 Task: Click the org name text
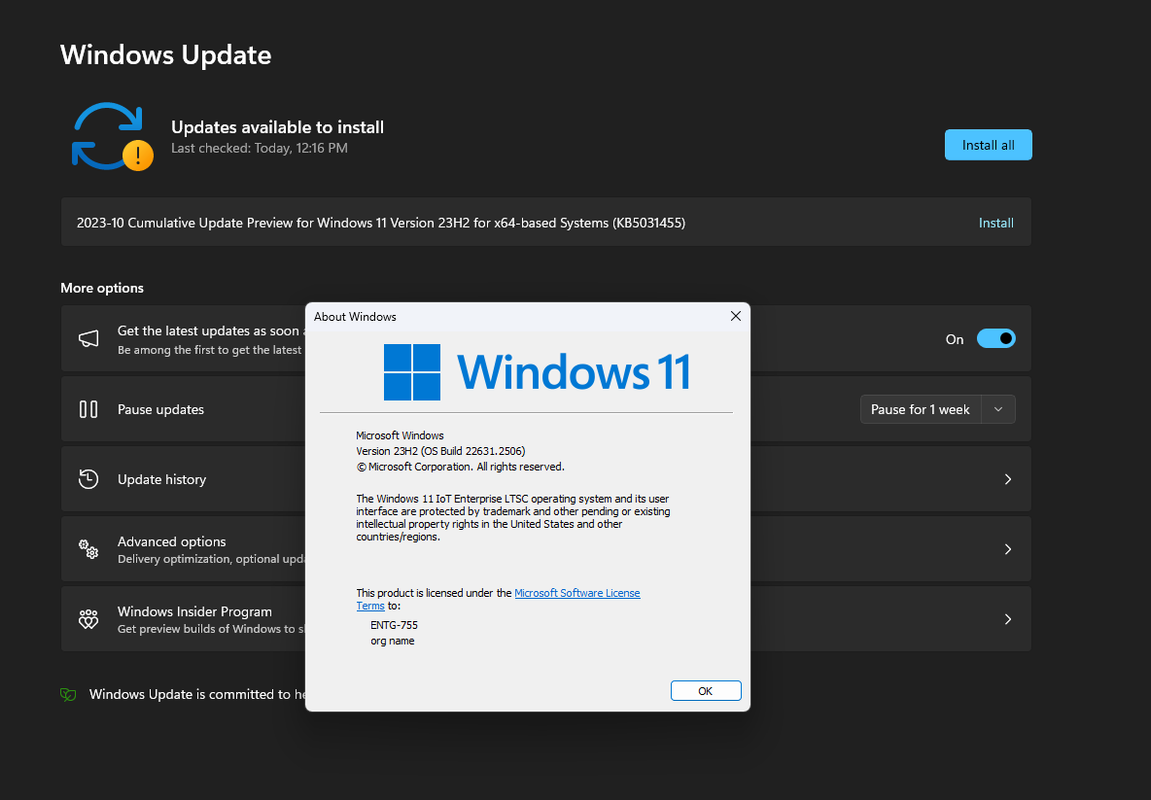(392, 641)
